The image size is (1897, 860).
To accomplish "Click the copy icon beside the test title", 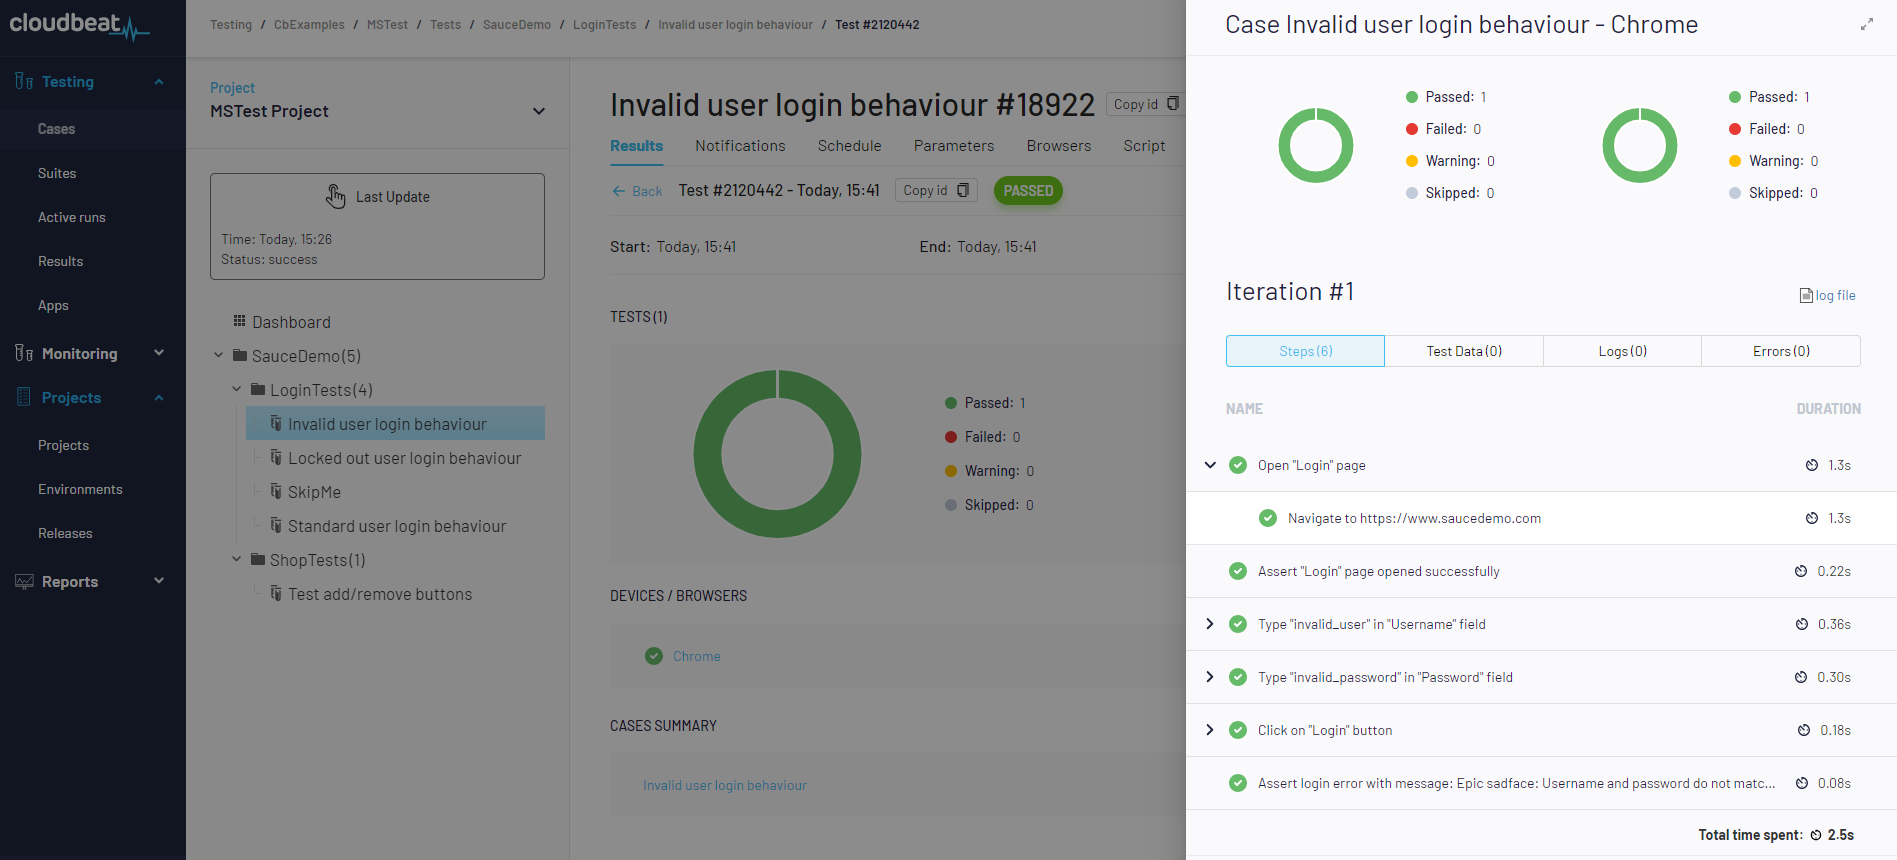I will click(x=1173, y=104).
